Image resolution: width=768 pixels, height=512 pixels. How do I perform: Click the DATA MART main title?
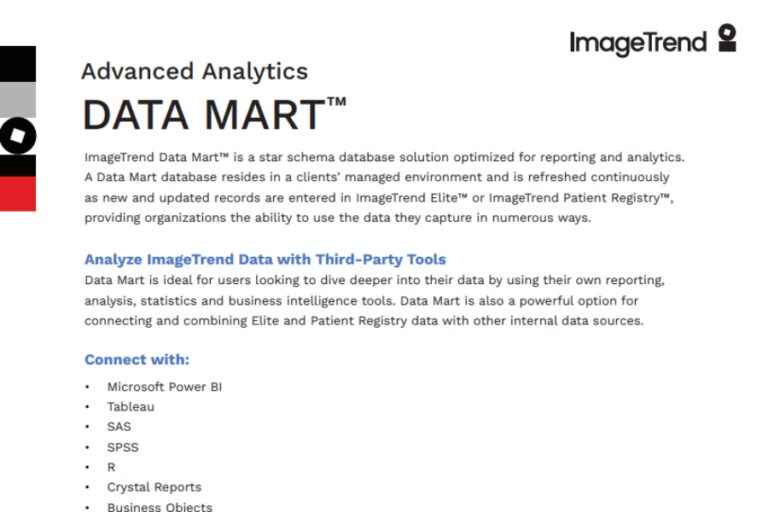tap(203, 116)
